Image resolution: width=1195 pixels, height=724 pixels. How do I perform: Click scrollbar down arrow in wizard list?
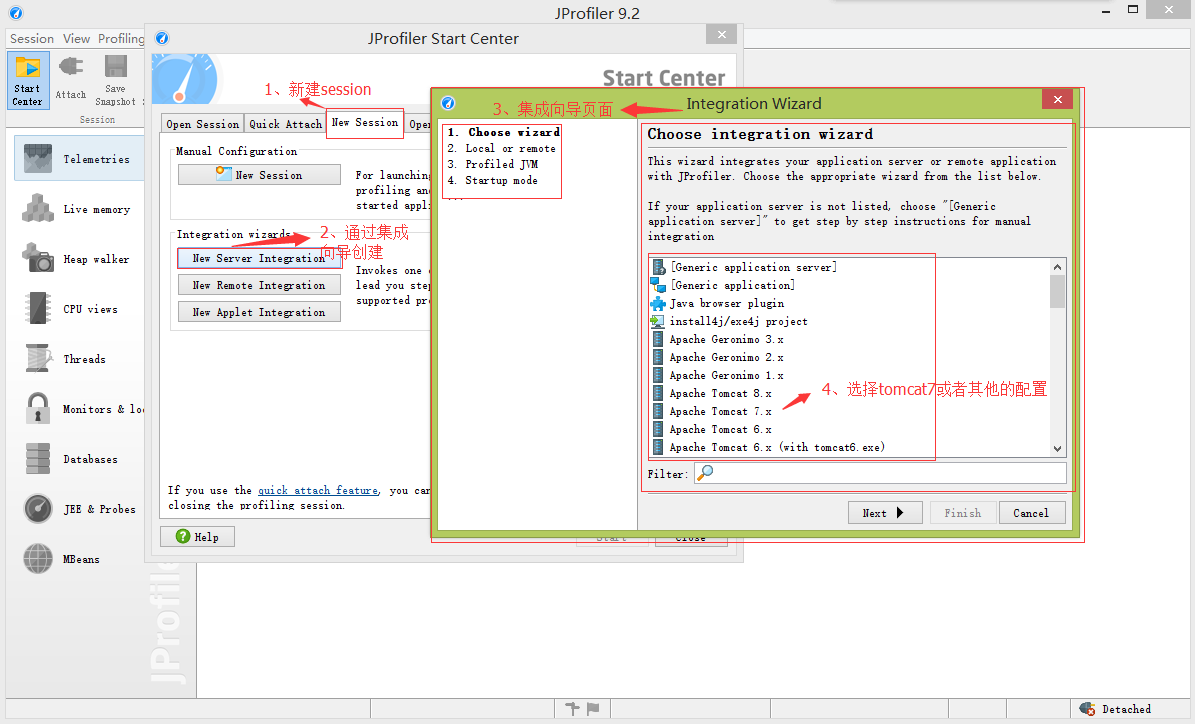(x=1057, y=449)
